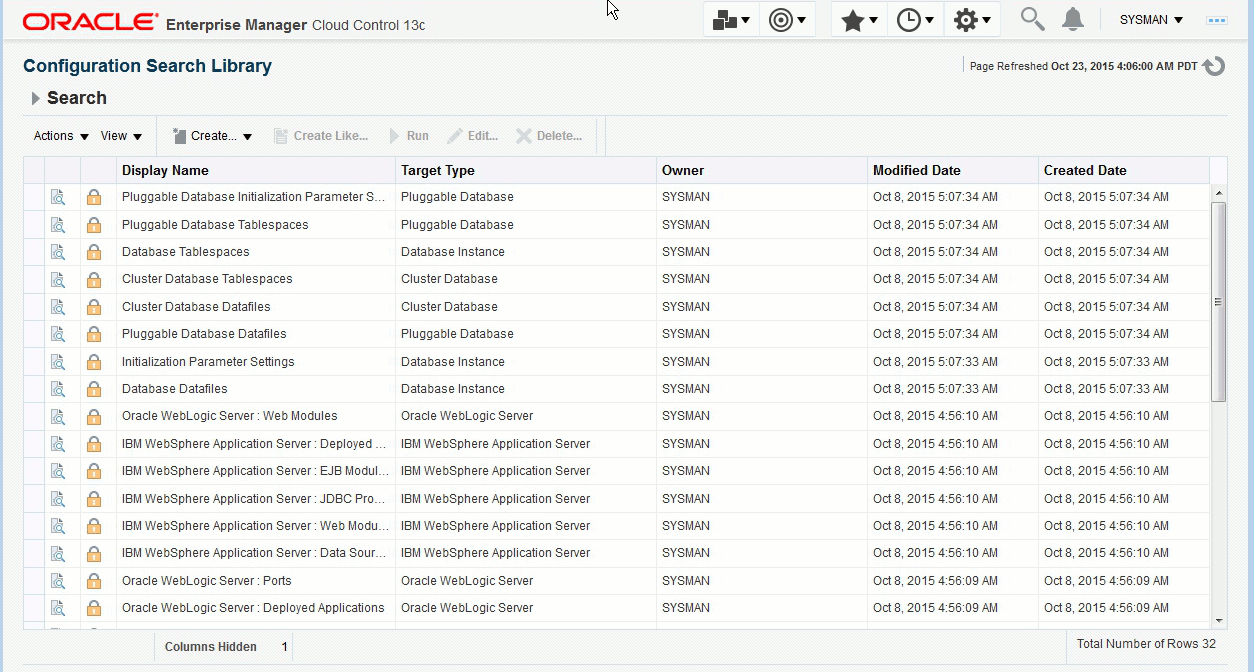Open the SYSMAN user dropdown
1254x672 pixels.
point(1150,19)
